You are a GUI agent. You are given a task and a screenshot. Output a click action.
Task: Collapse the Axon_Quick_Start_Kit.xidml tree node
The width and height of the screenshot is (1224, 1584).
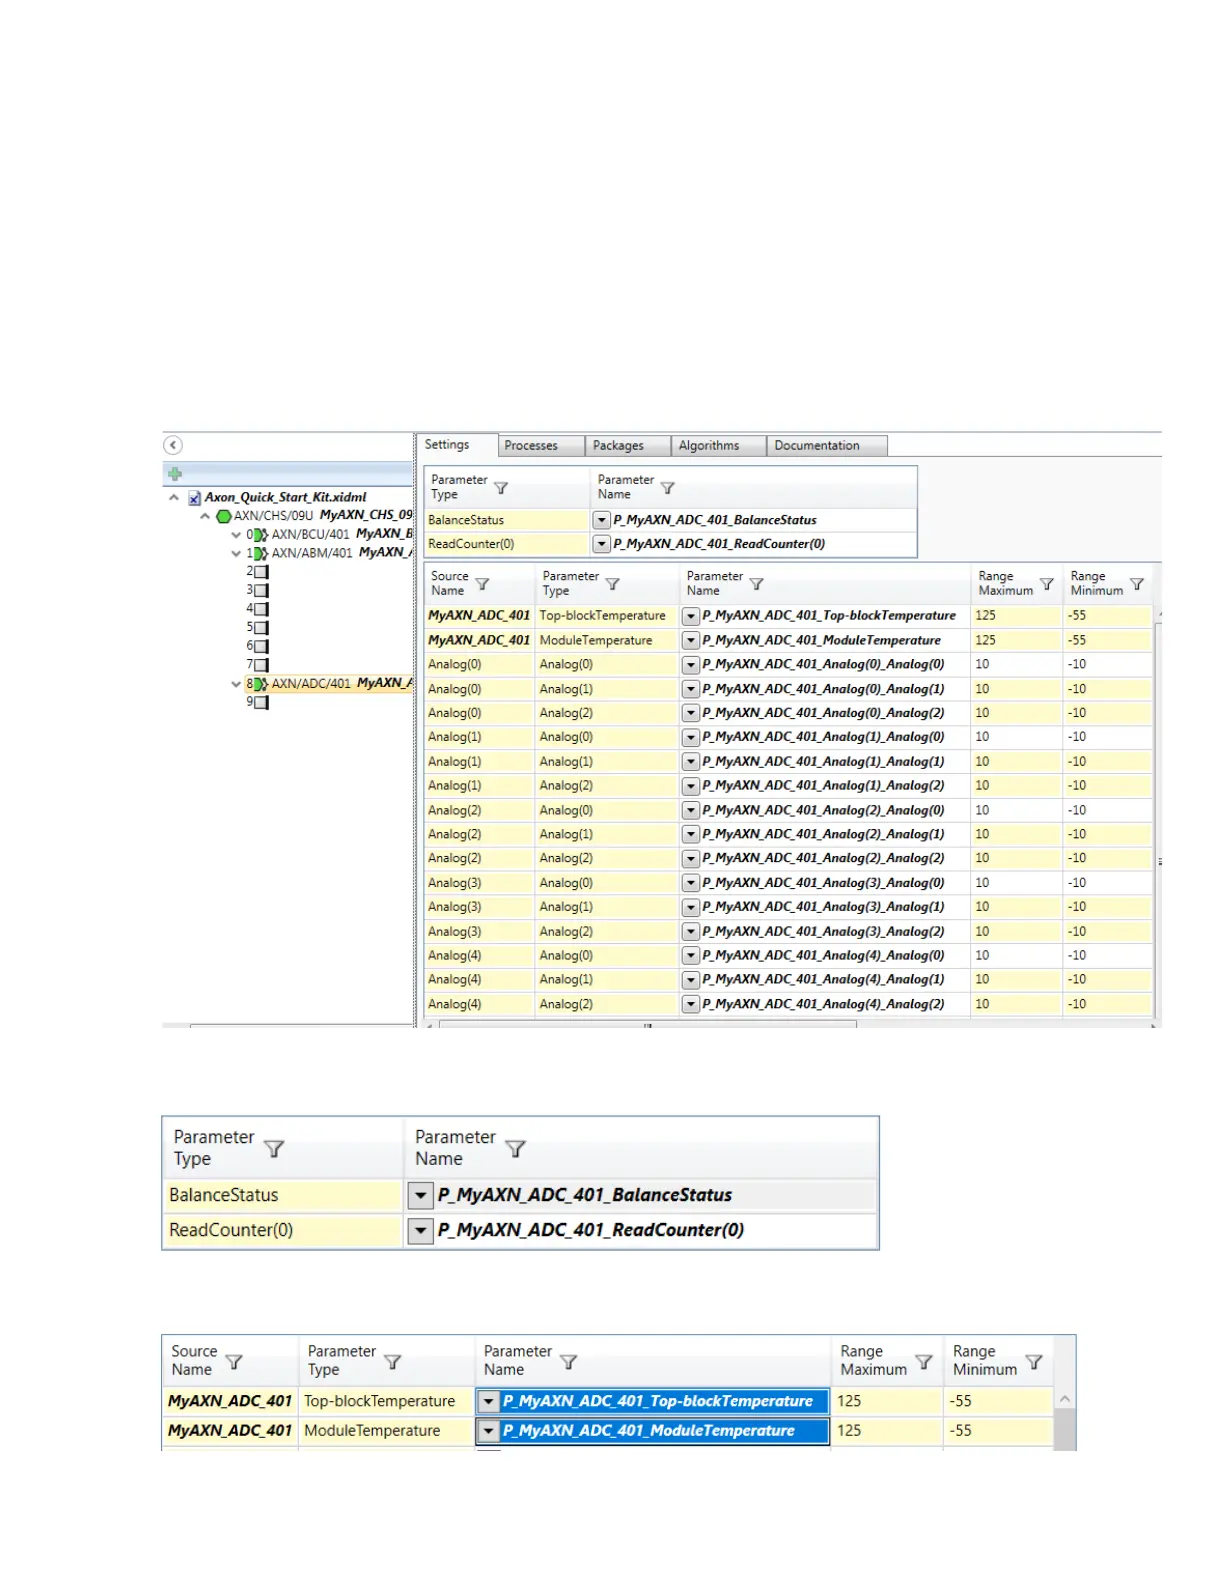click(174, 497)
